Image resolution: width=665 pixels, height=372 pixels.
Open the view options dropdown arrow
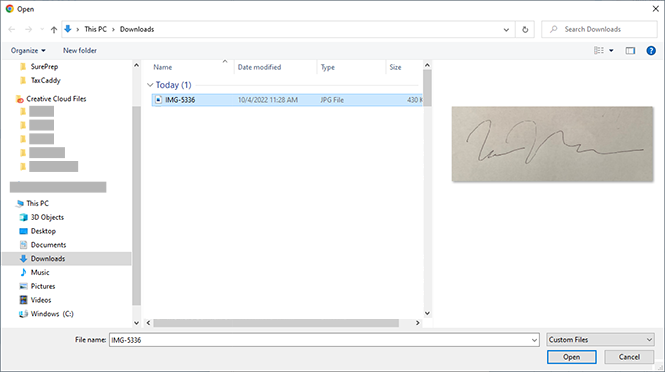click(611, 50)
